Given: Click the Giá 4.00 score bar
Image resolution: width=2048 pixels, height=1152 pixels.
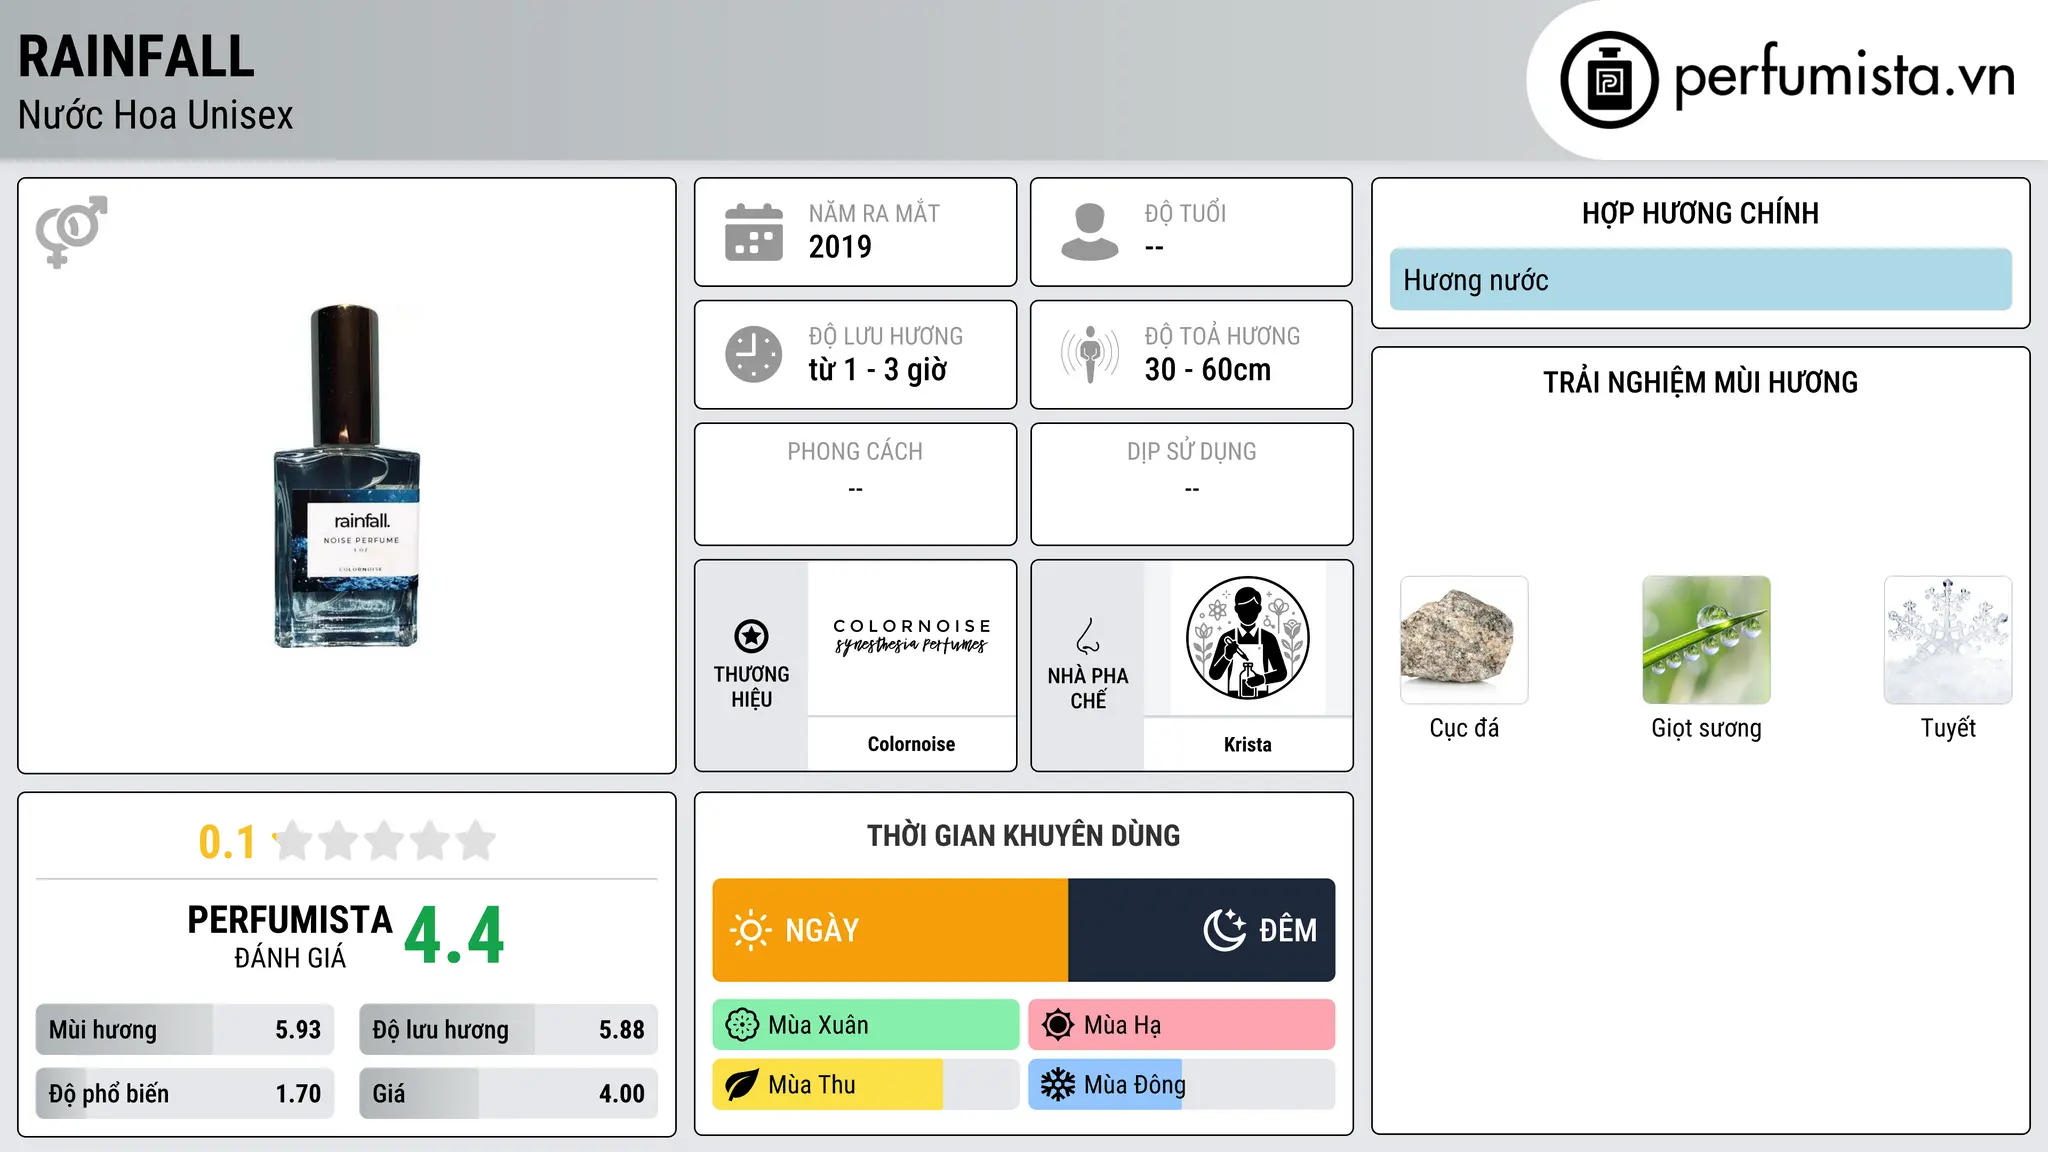Looking at the screenshot, I should click(x=508, y=1094).
